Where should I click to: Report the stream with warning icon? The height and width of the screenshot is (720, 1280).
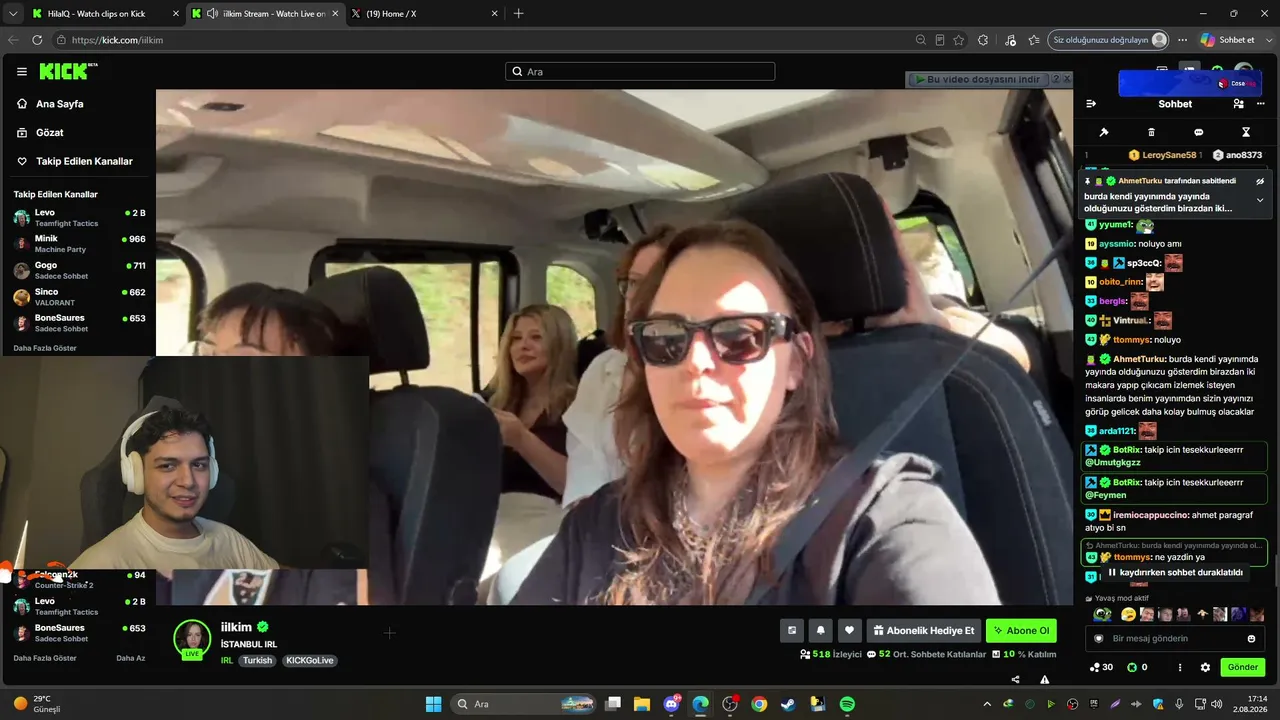coord(1045,679)
